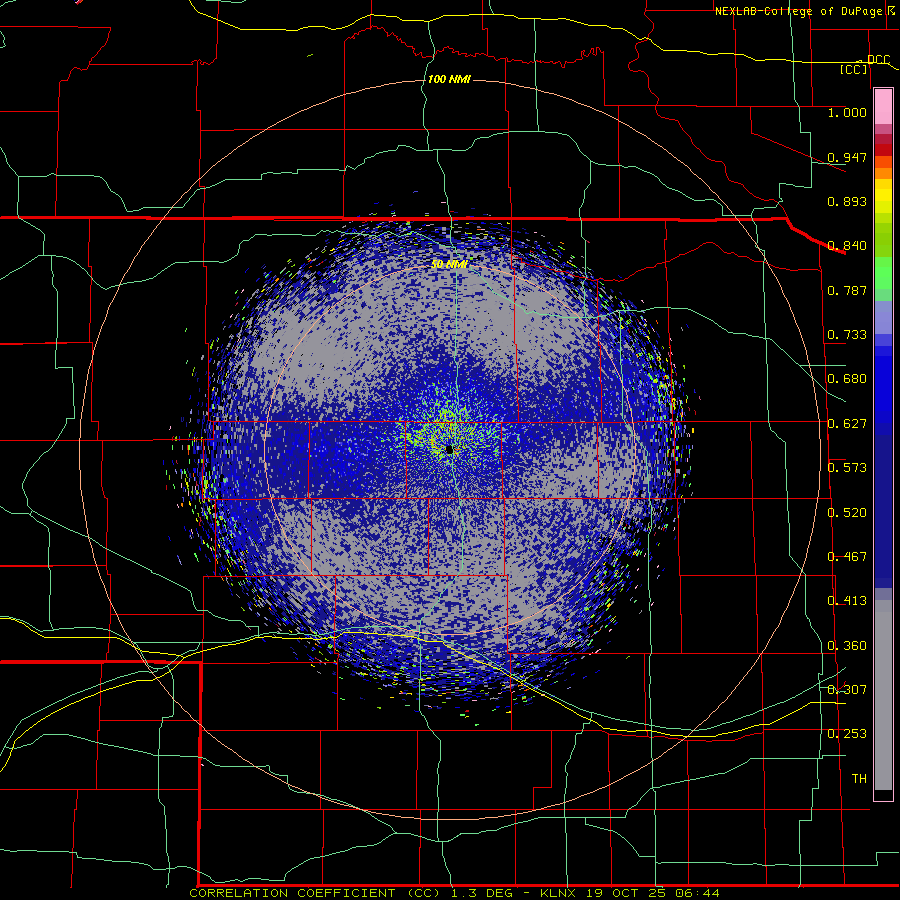Click the DCC label above the color scale

[x=878, y=59]
